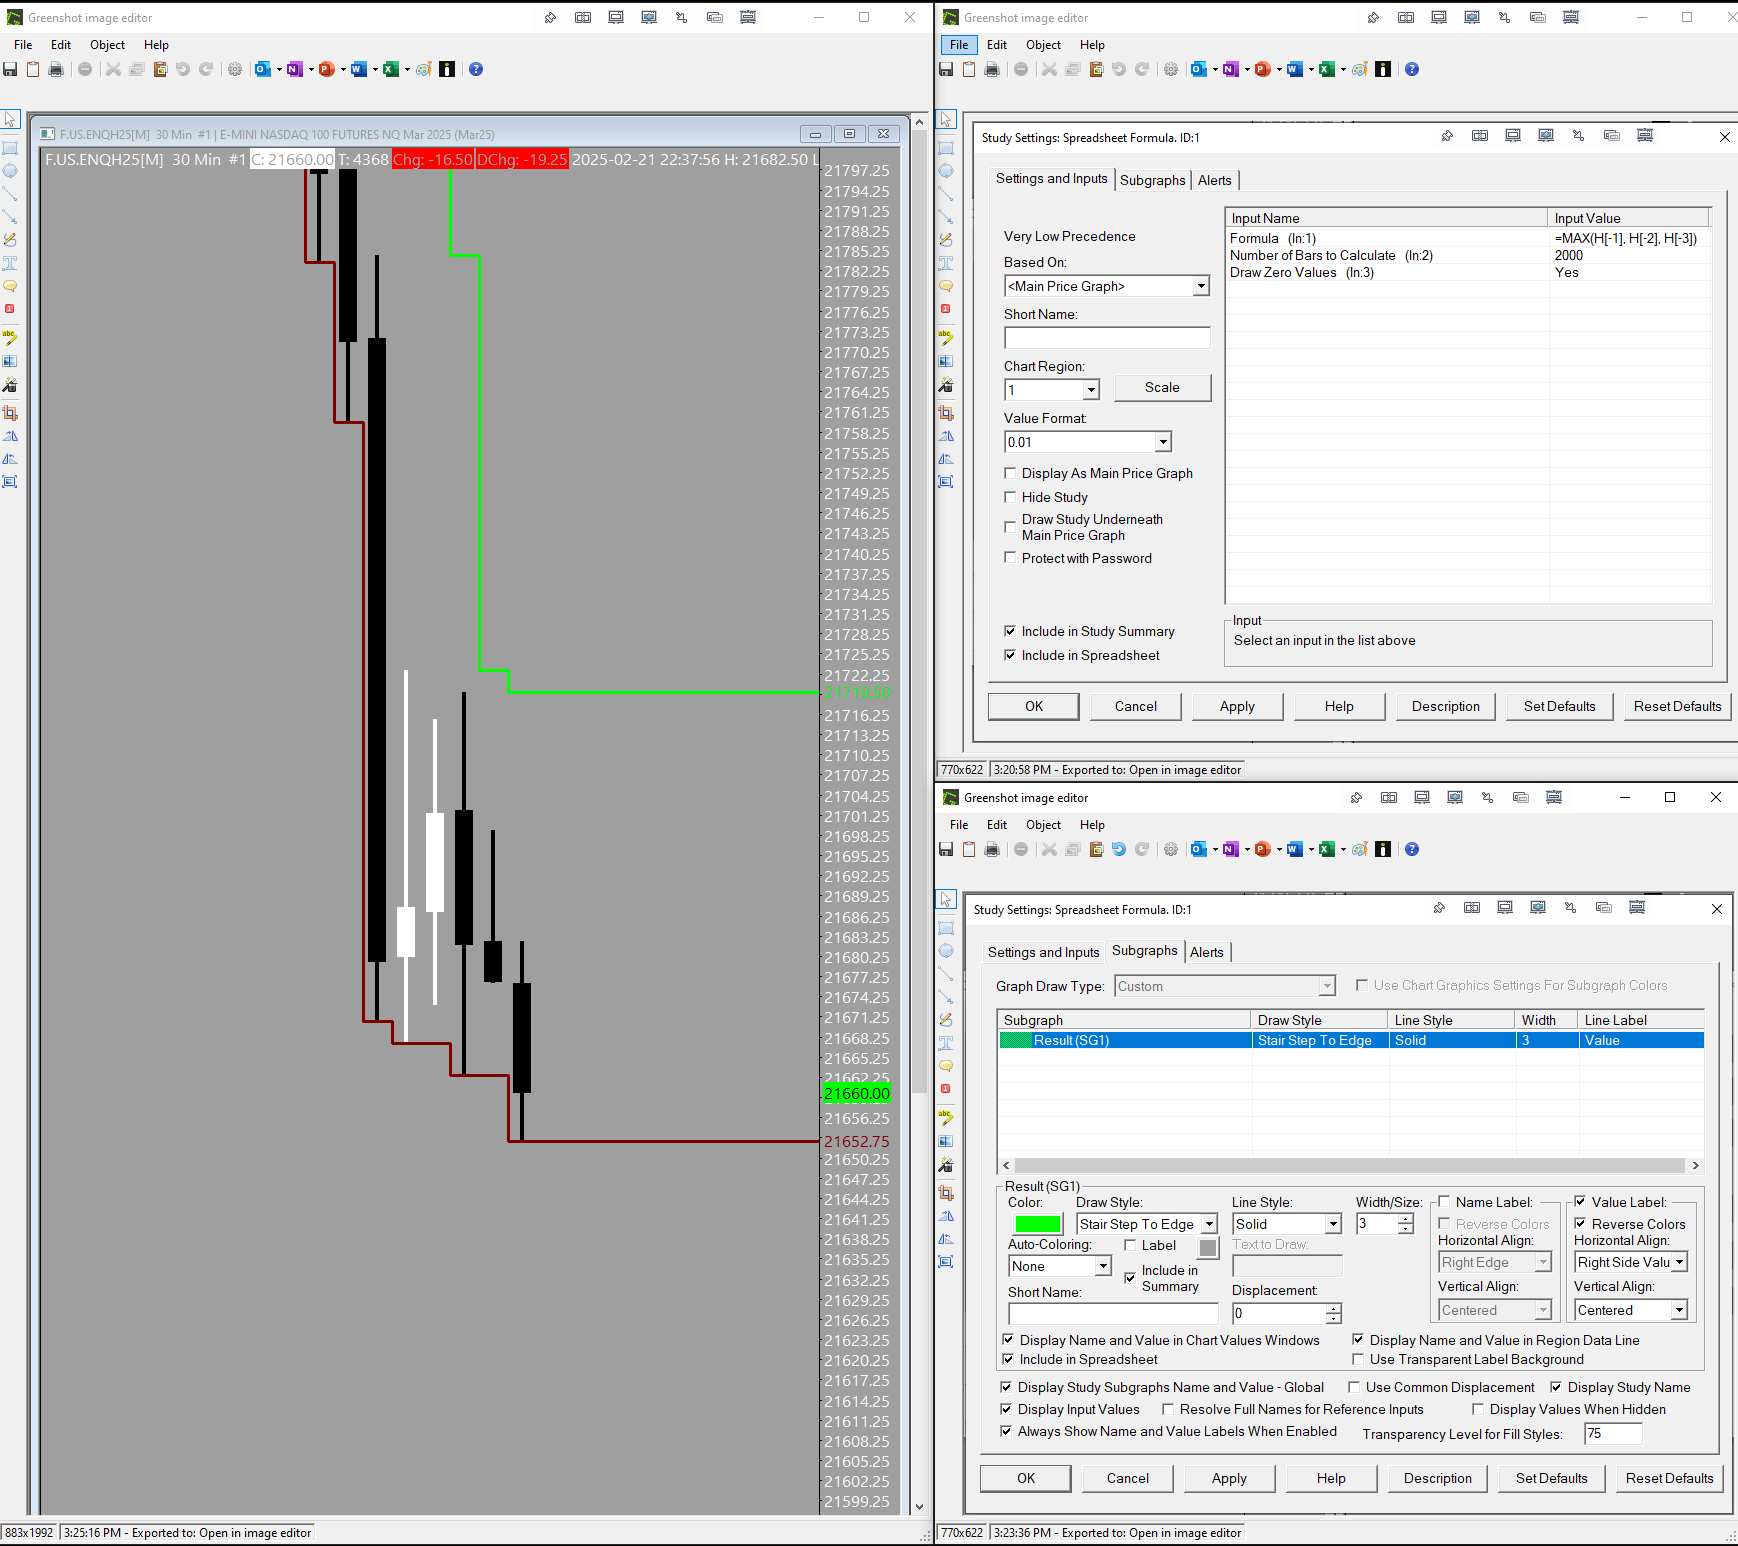Click the save icon in leftmost editor toolbar
Screen dimensions: 1738x1546
(x=10, y=69)
